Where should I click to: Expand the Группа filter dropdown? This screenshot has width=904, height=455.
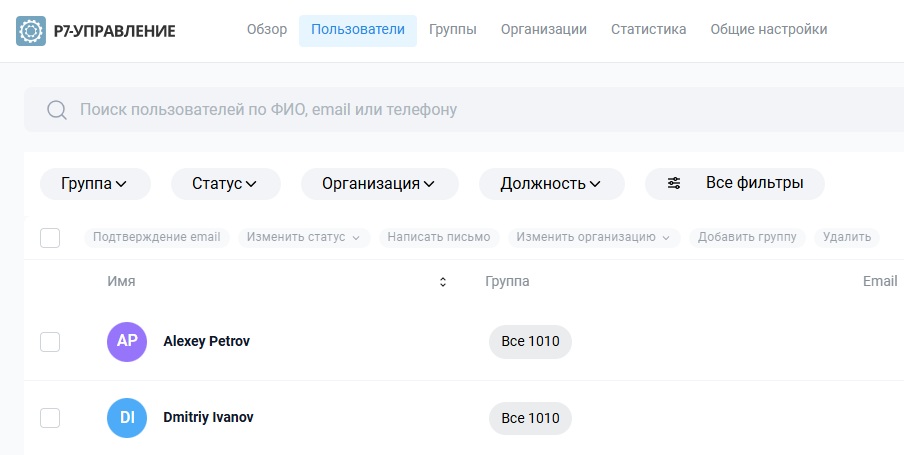click(95, 184)
